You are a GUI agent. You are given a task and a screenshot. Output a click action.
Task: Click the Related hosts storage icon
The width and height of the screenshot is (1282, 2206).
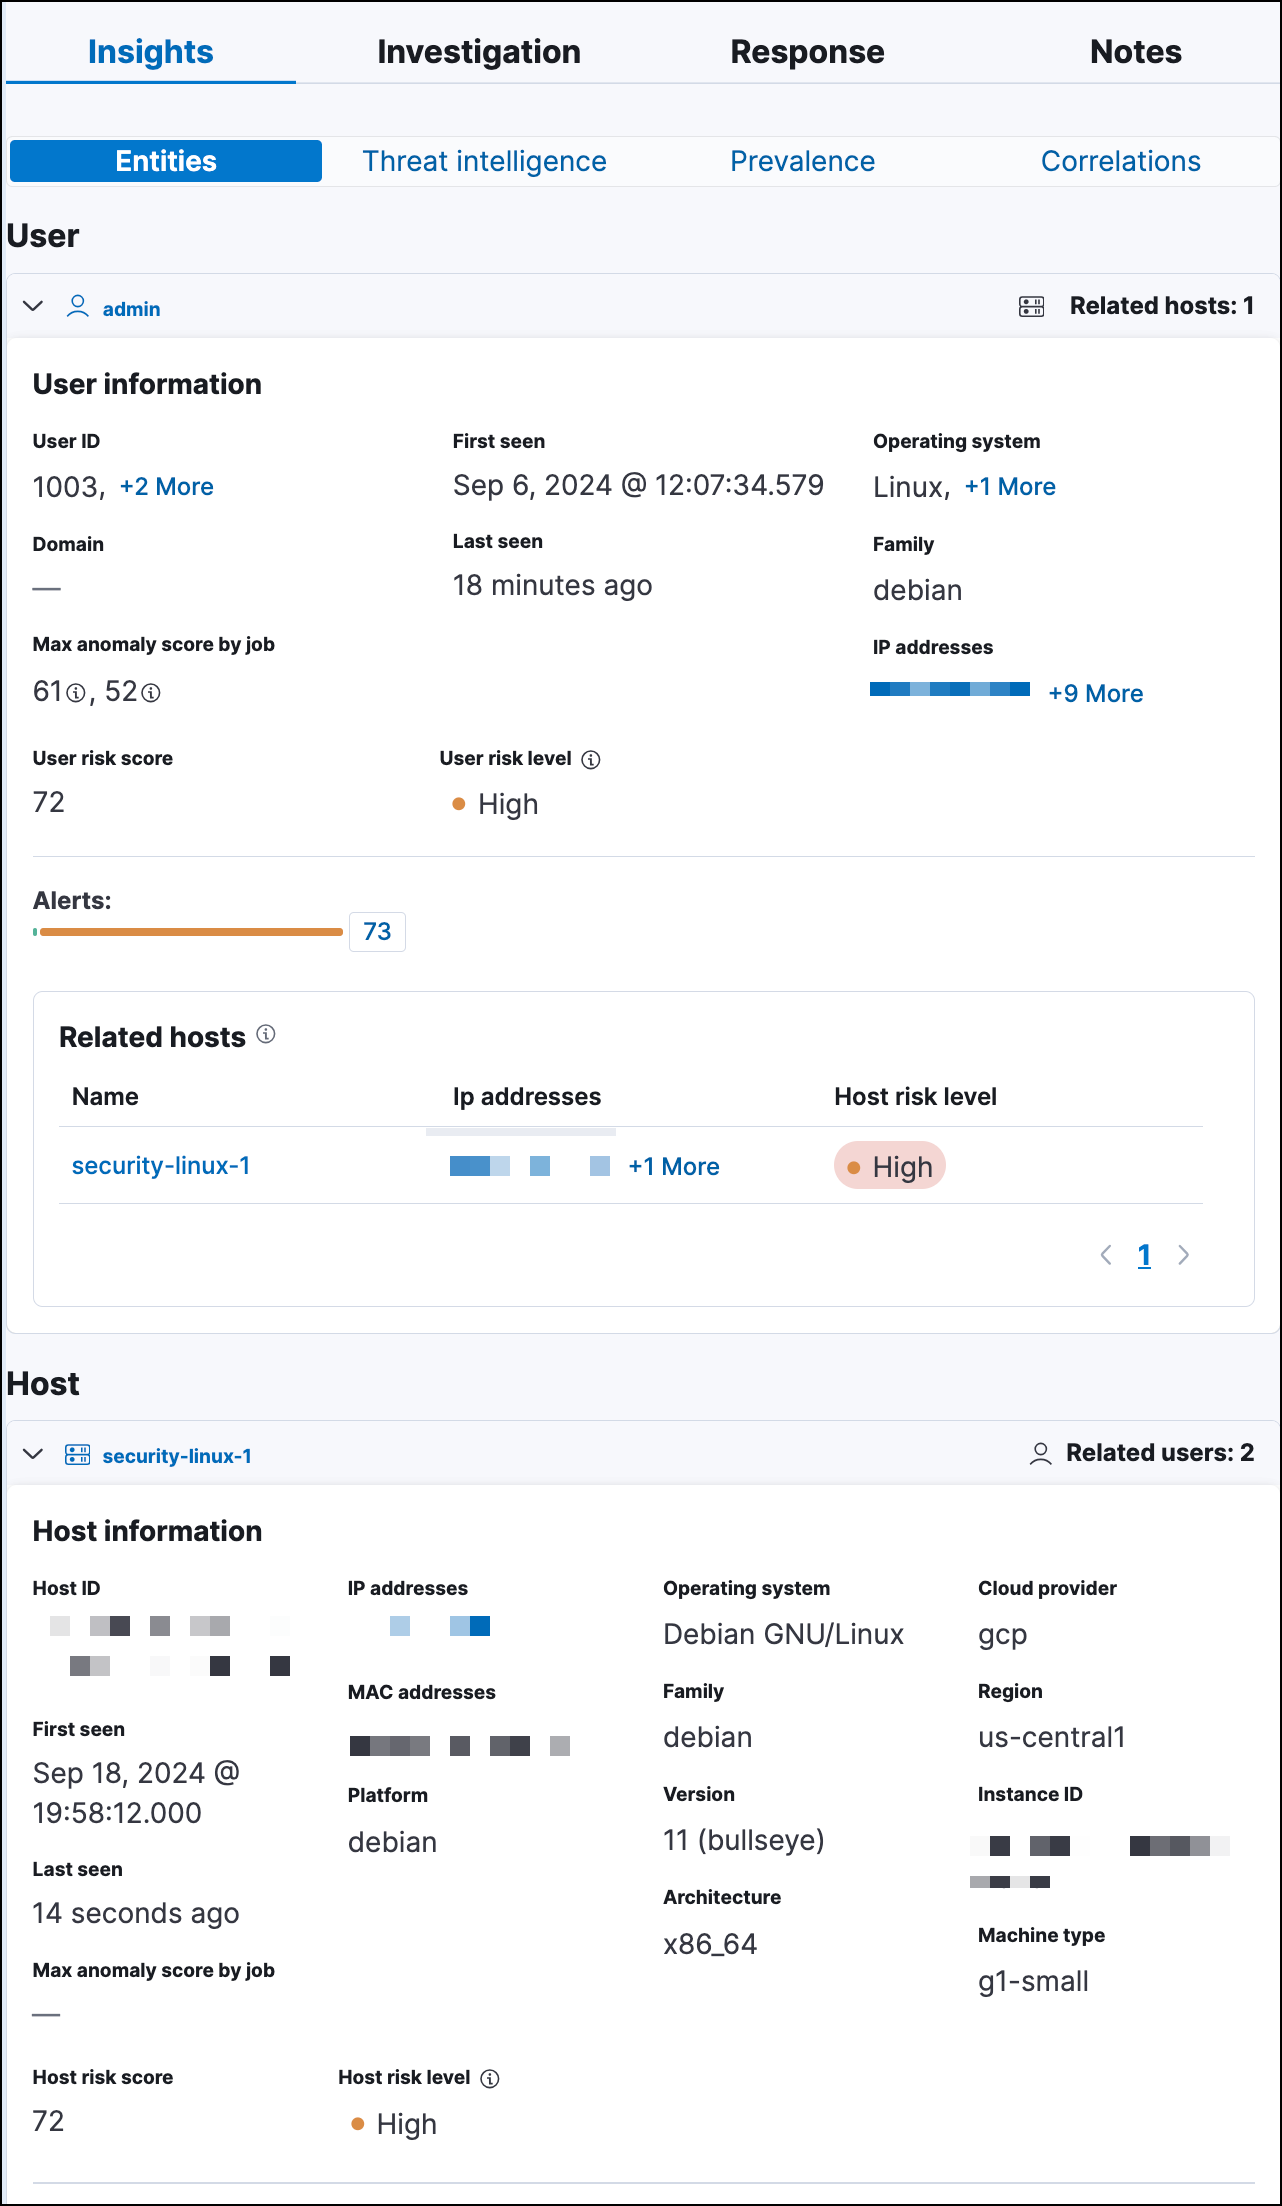(x=1031, y=306)
